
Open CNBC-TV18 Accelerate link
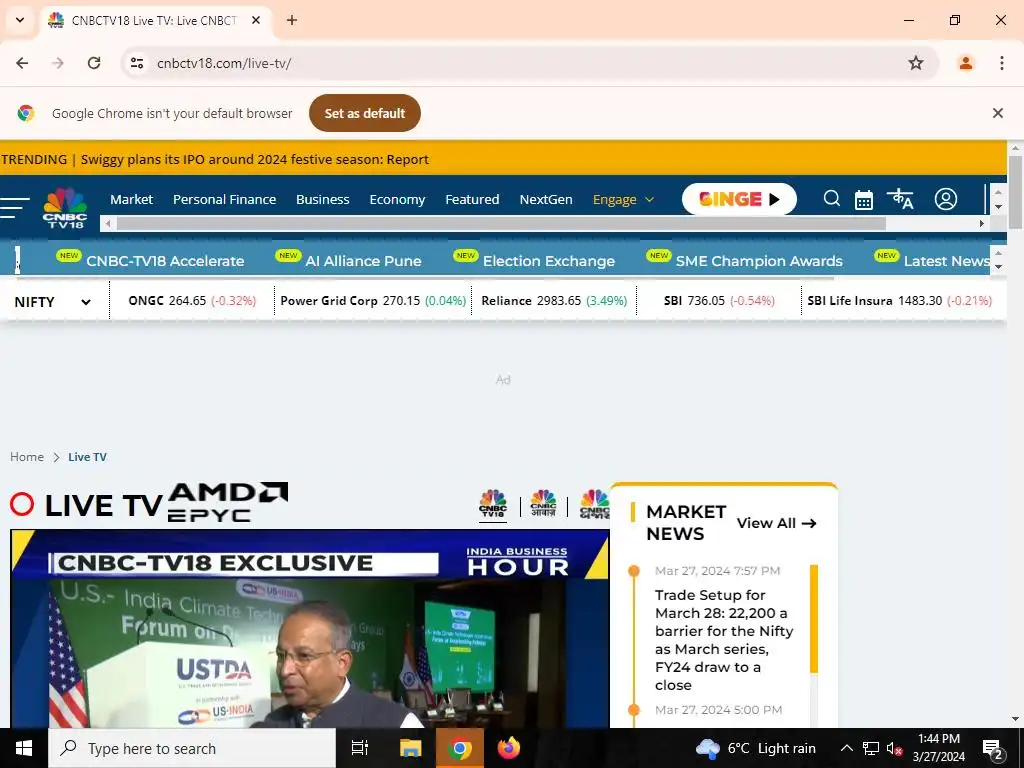(165, 261)
